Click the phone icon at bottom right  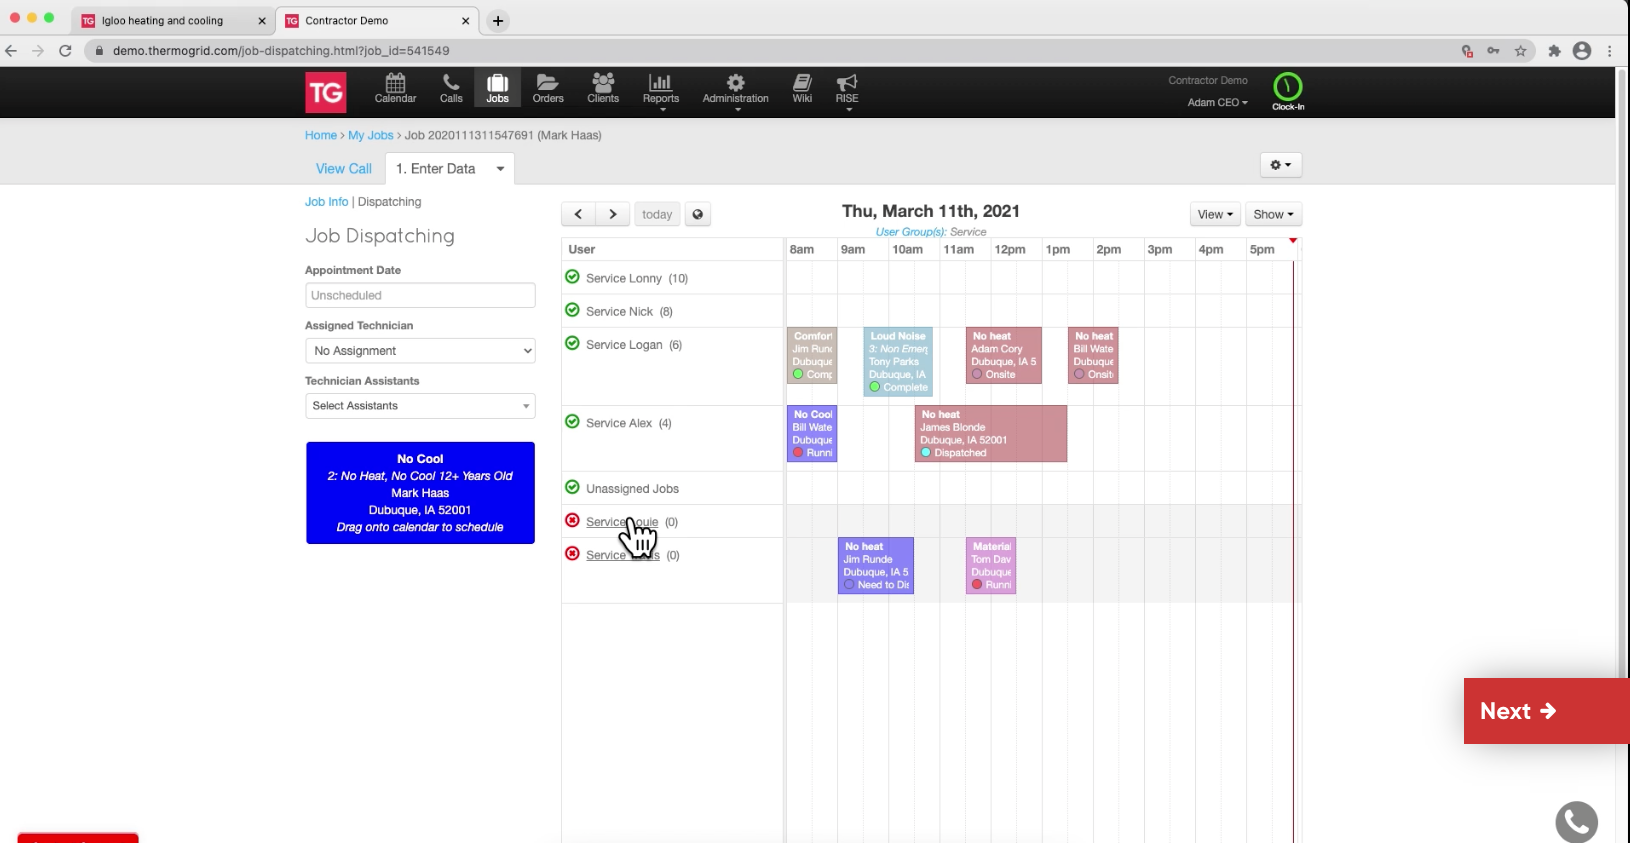[1577, 822]
